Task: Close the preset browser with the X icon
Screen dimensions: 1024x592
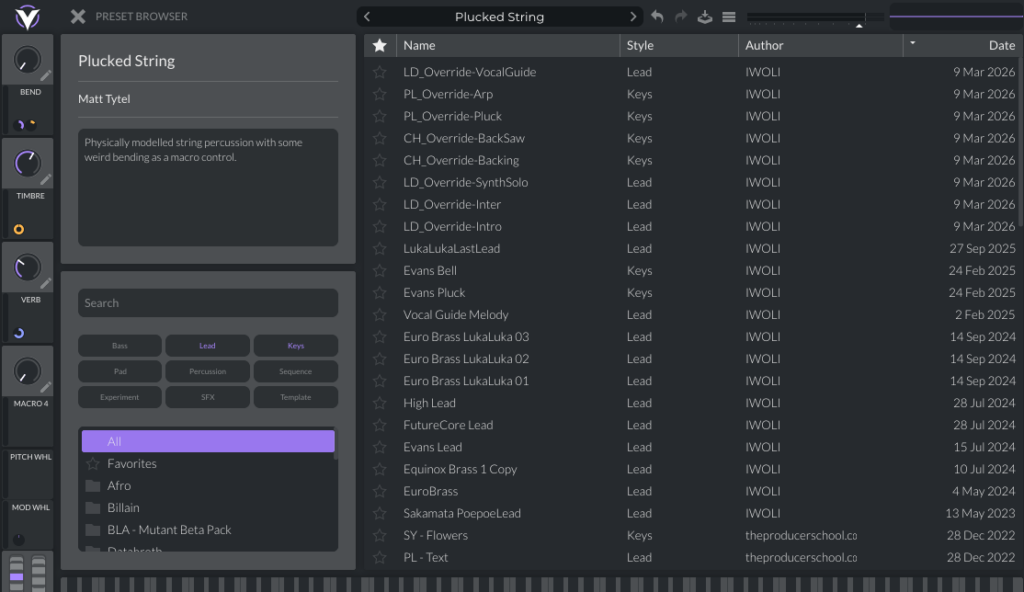Action: pyautogui.click(x=78, y=16)
